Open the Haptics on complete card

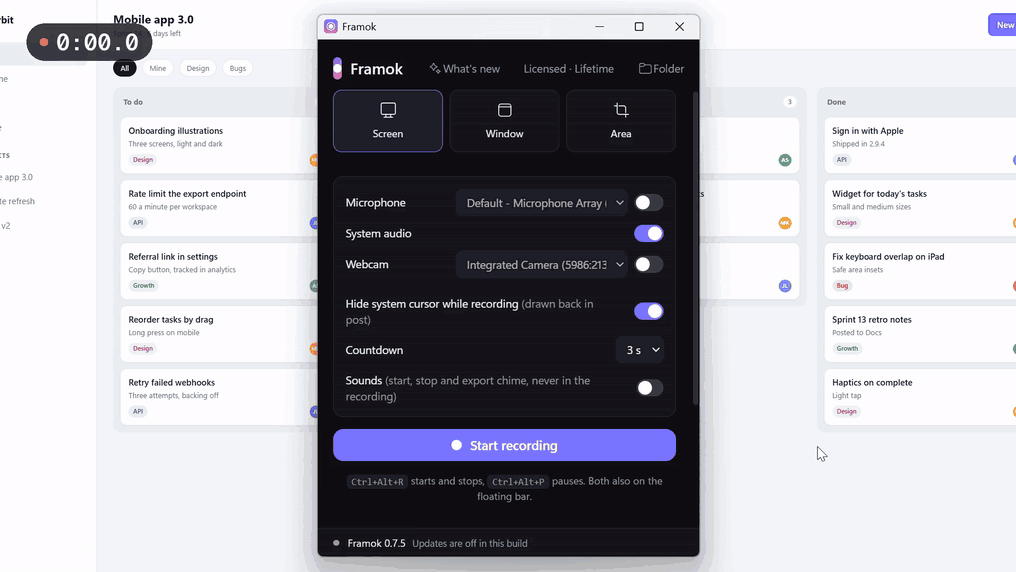click(920, 396)
